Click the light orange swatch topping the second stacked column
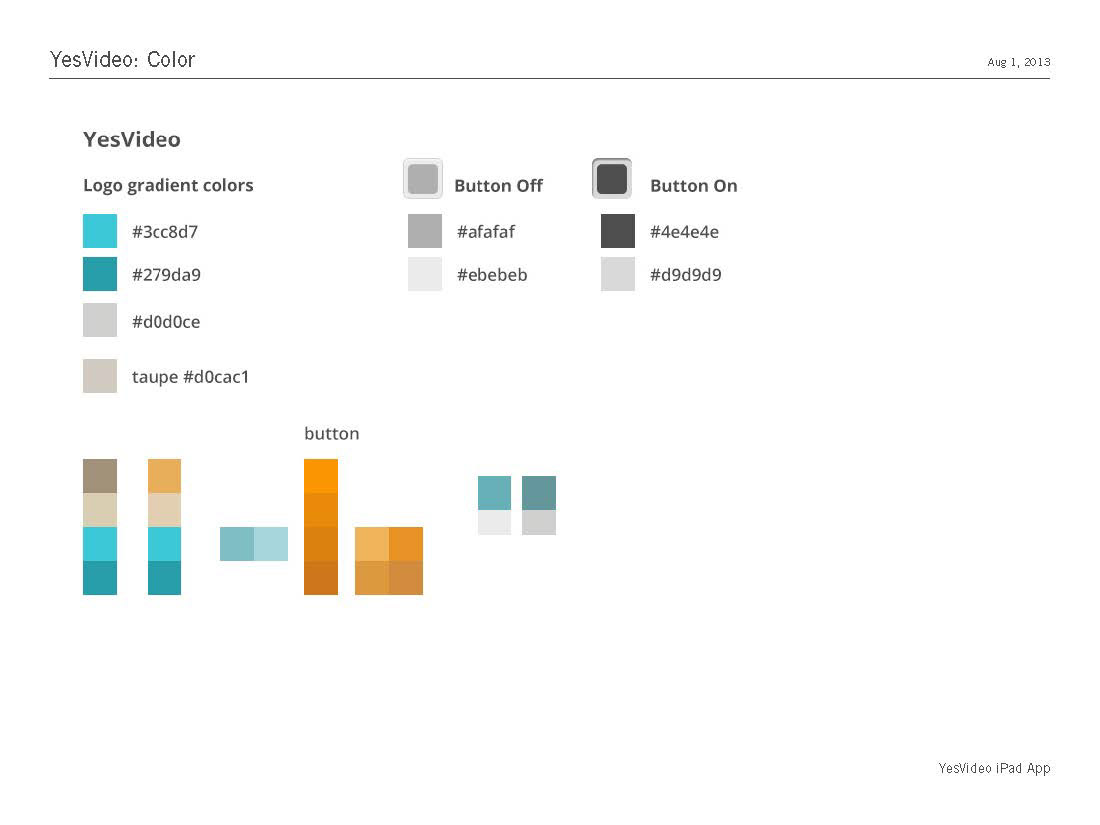The height and width of the screenshot is (825, 1100). pyautogui.click(x=164, y=476)
